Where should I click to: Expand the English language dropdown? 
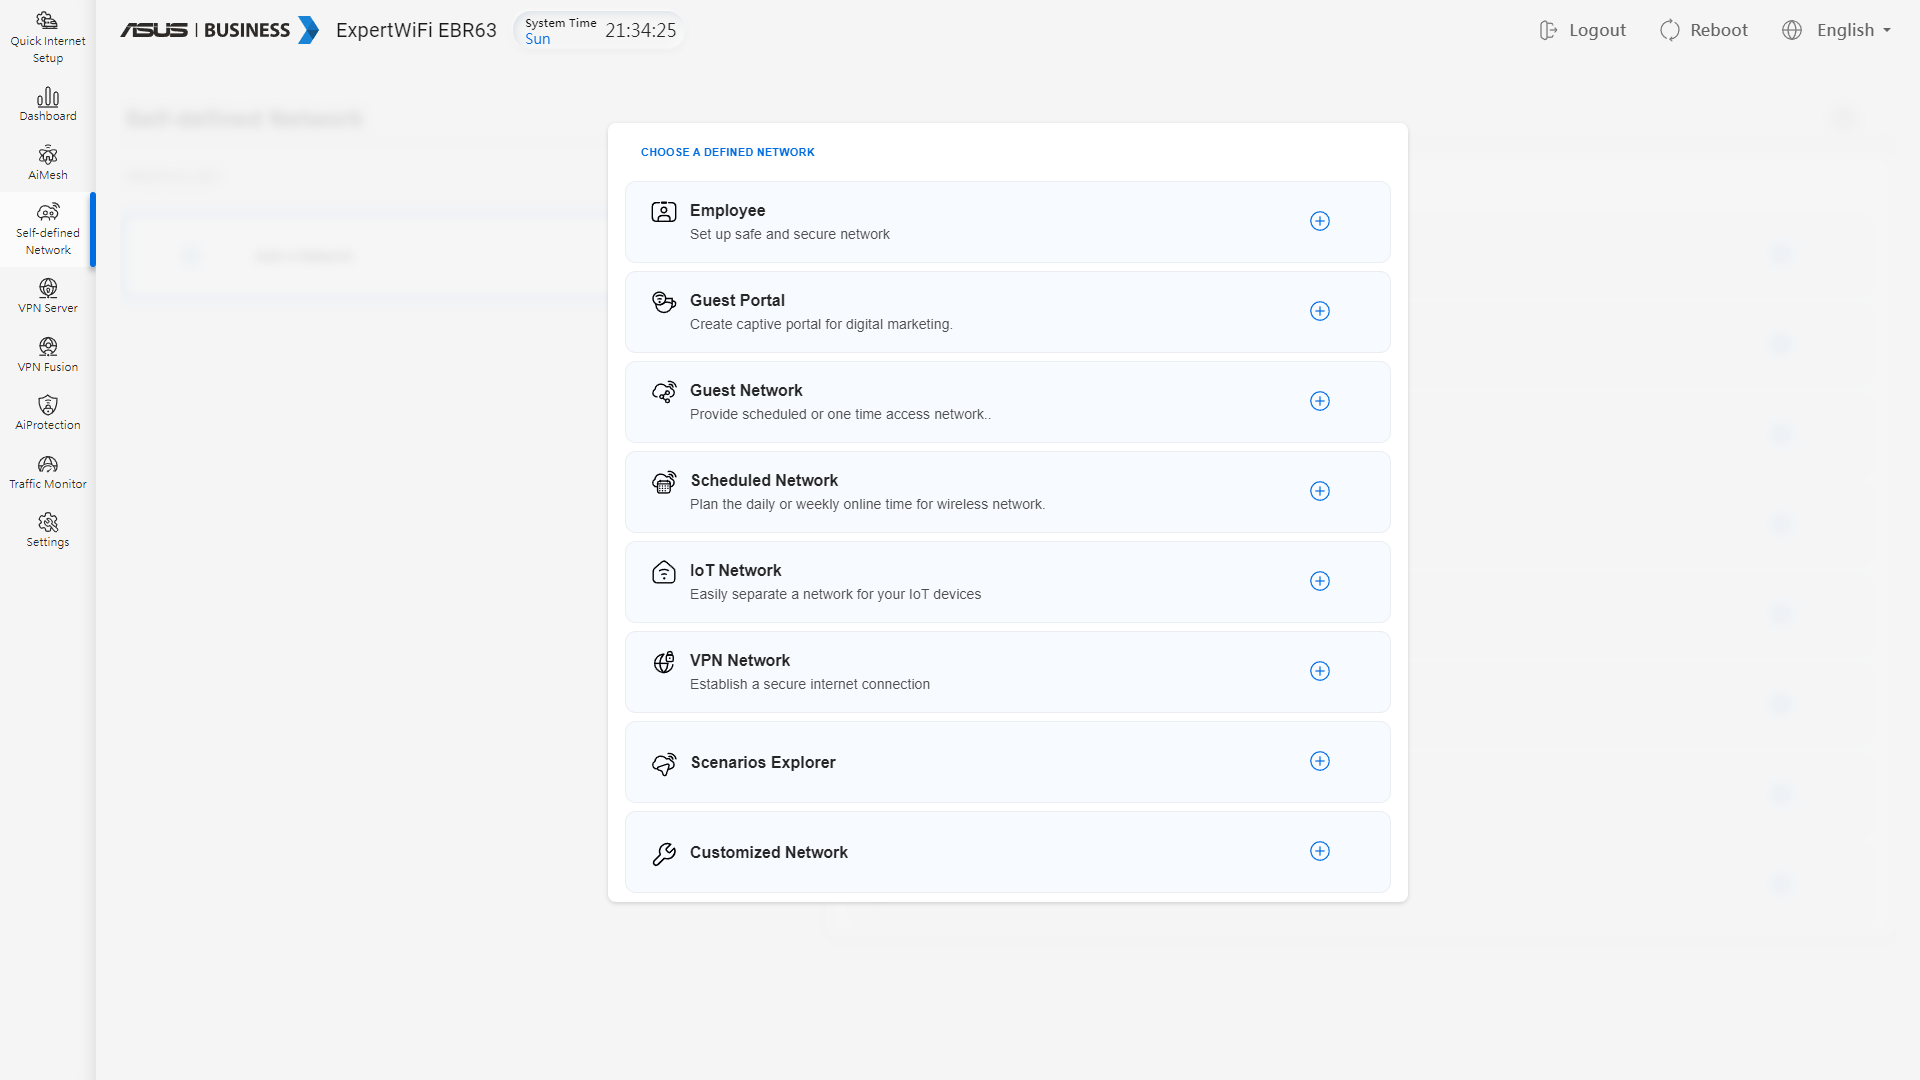(x=1837, y=30)
